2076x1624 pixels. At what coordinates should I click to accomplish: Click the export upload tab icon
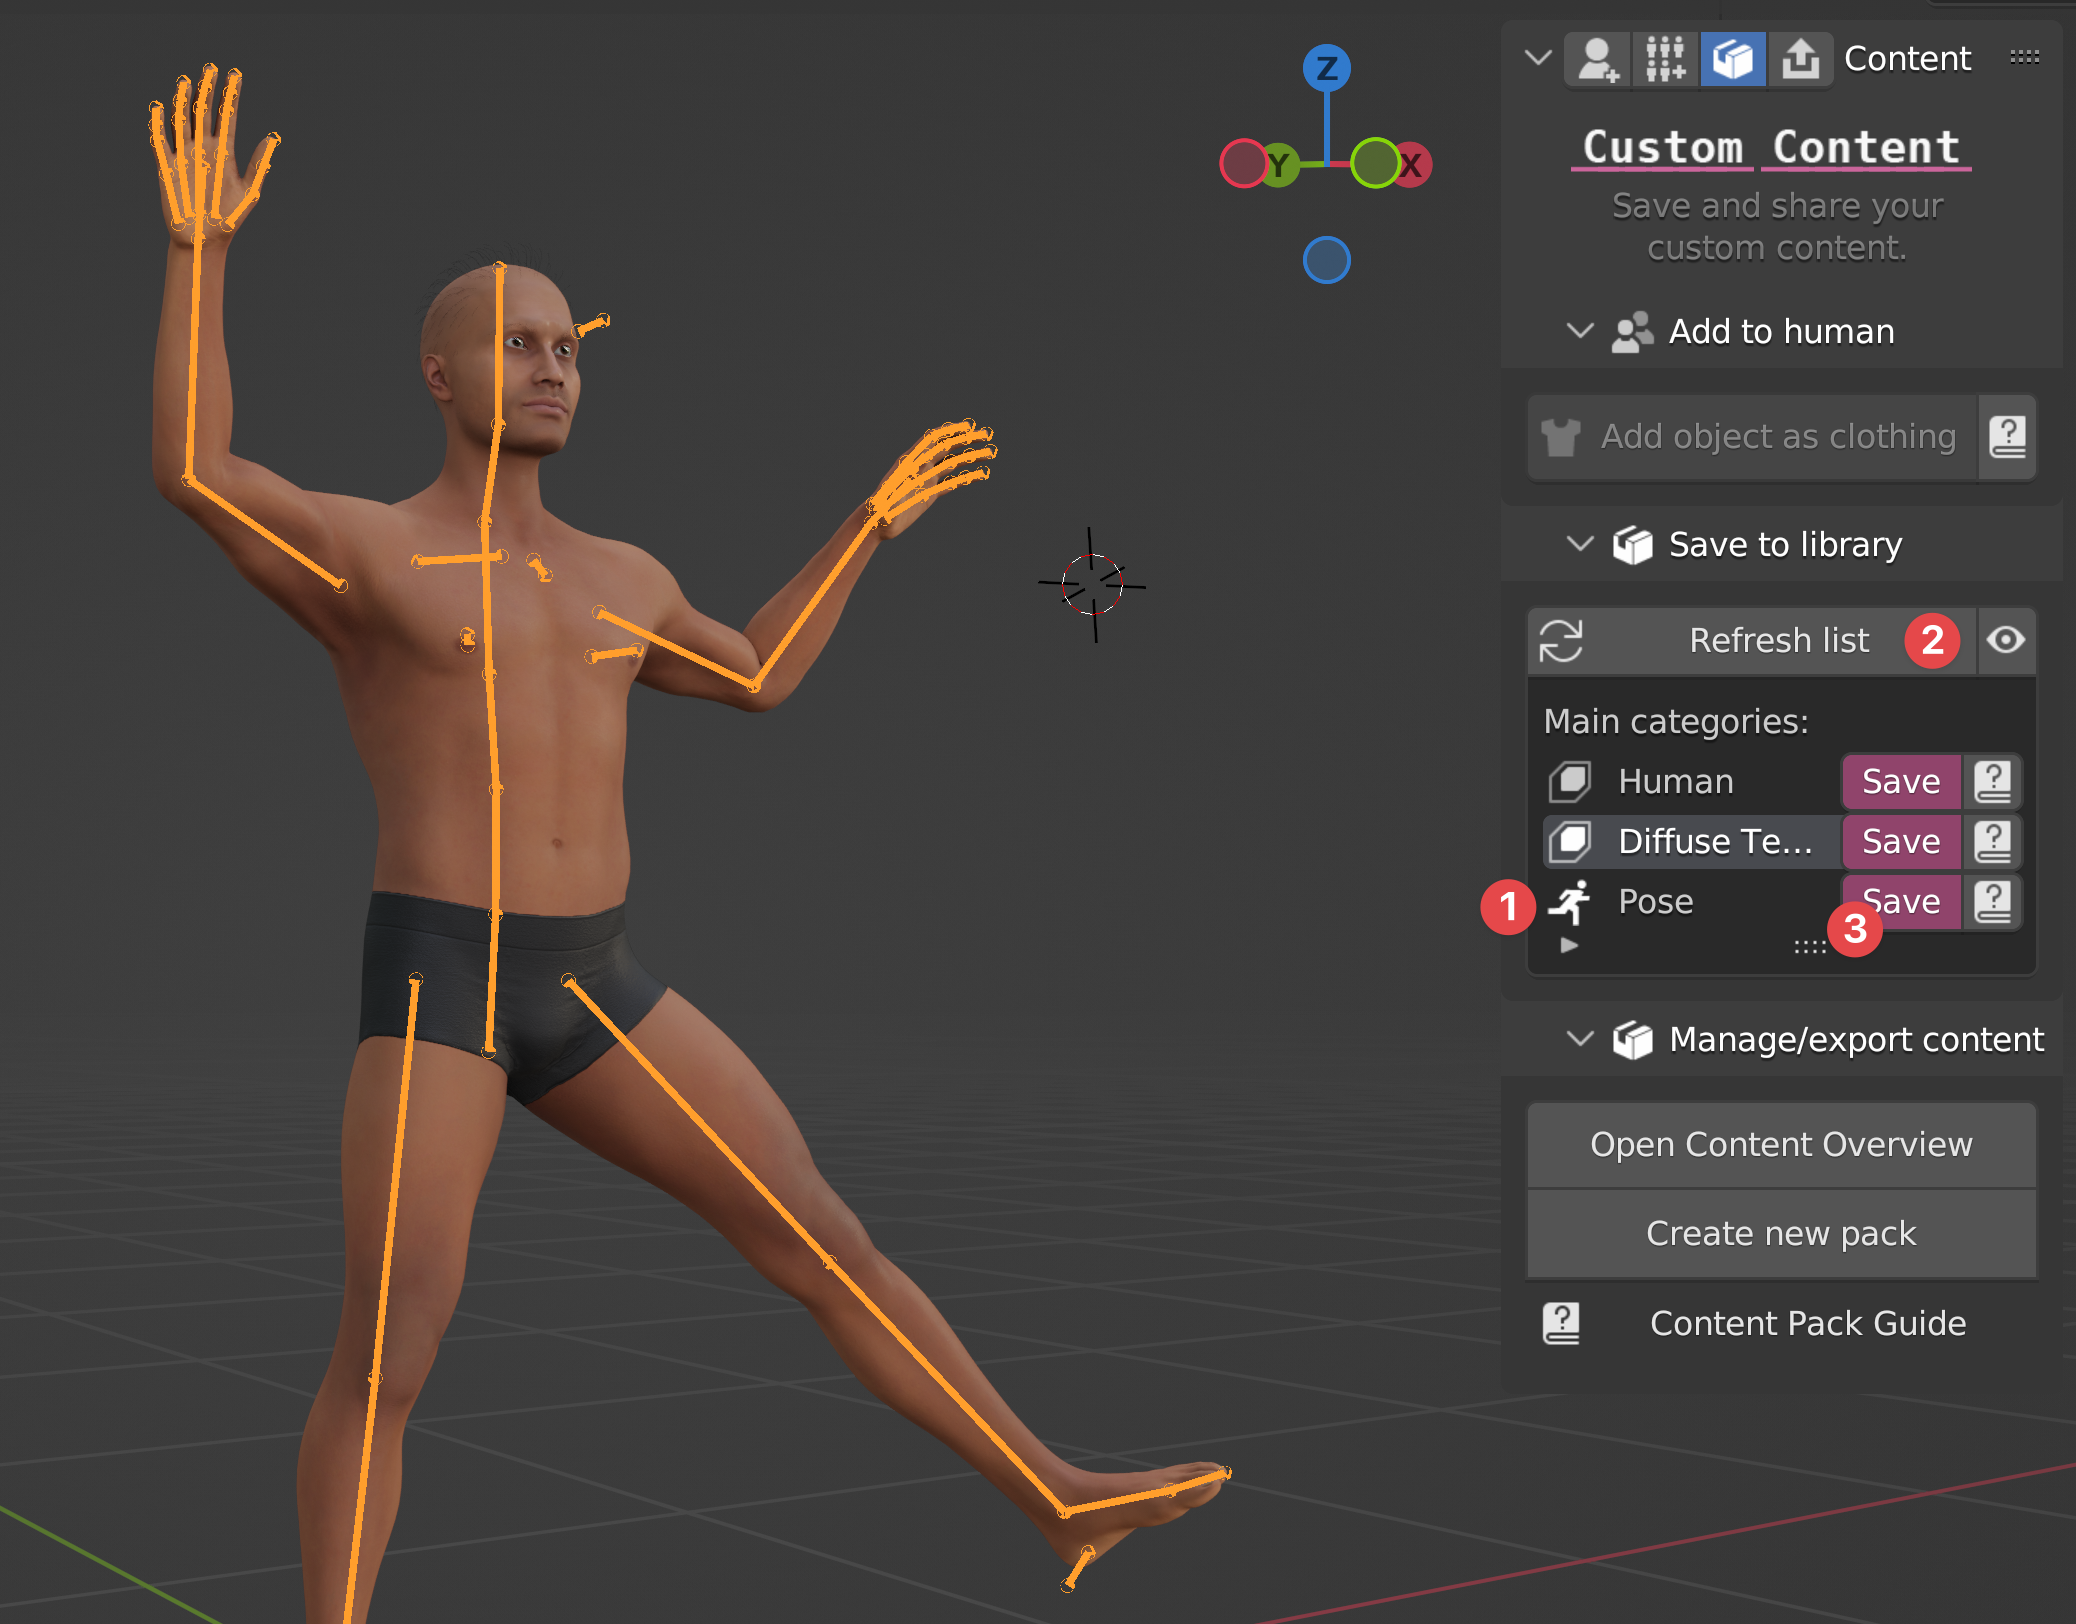pos(1800,60)
